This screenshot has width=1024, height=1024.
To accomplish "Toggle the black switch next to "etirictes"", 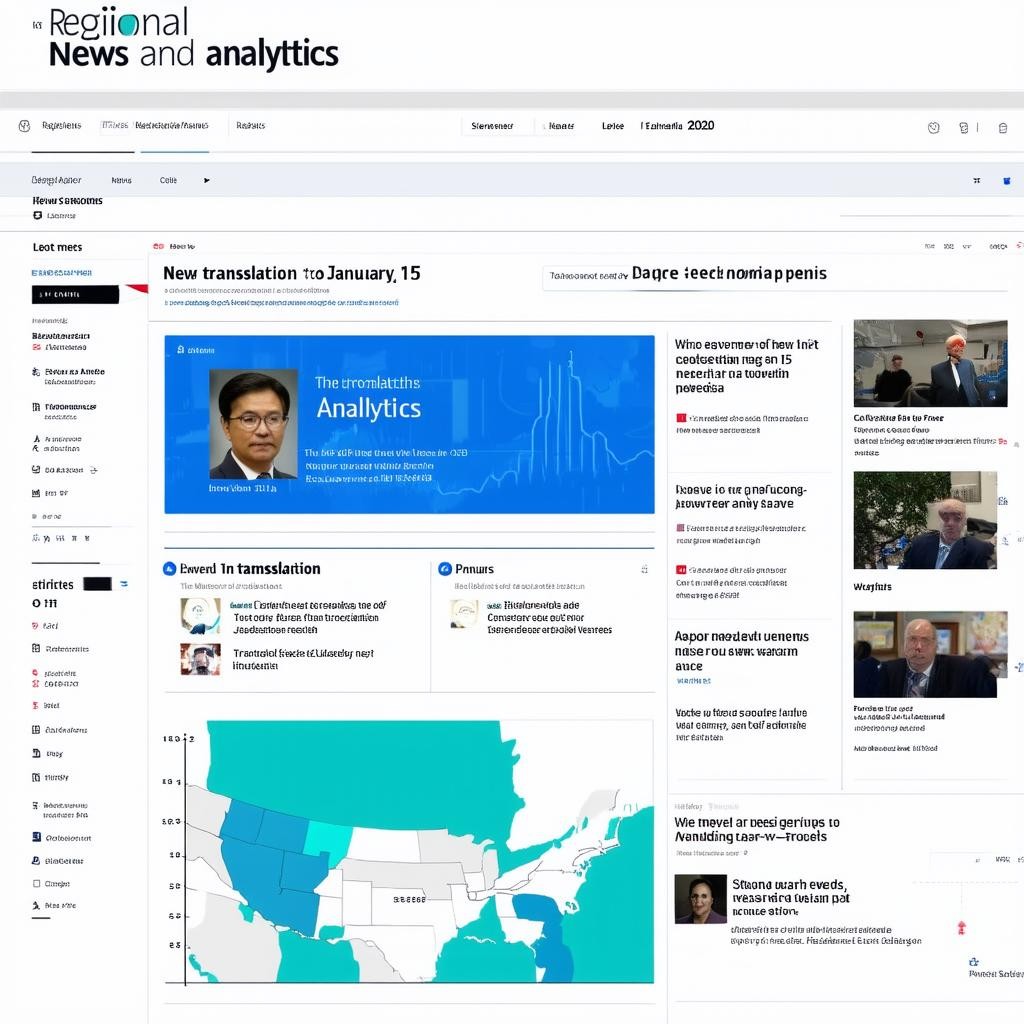I will 97,584.
